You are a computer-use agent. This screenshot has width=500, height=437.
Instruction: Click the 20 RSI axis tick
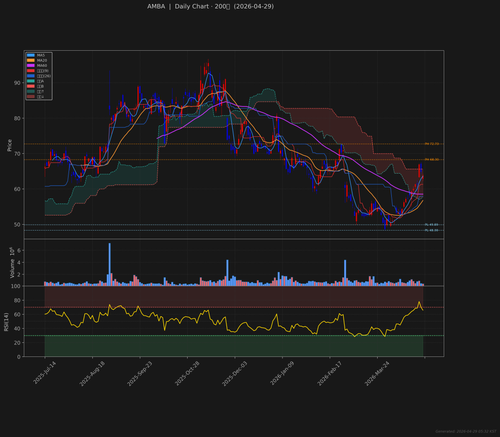[17, 343]
